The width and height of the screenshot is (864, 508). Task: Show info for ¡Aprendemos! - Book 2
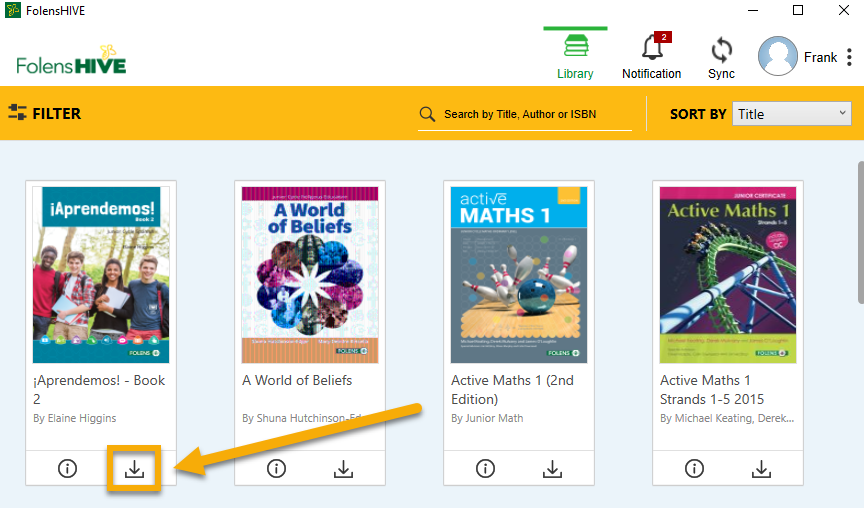tap(67, 468)
